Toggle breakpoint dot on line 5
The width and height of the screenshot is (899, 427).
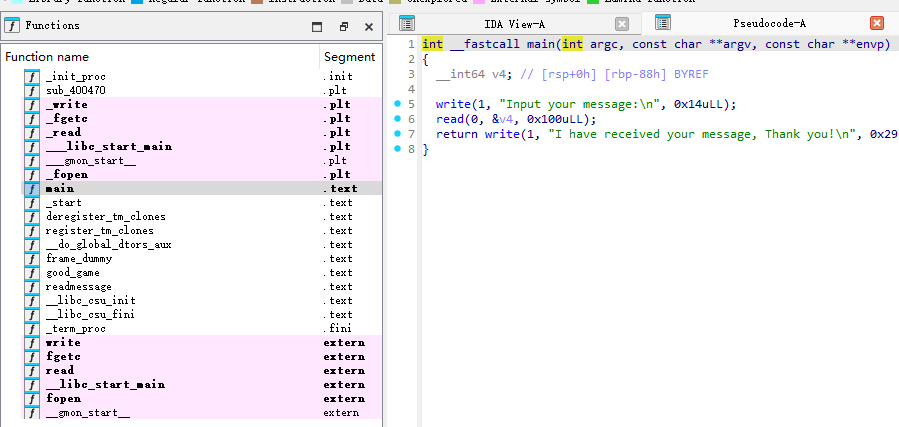point(397,104)
